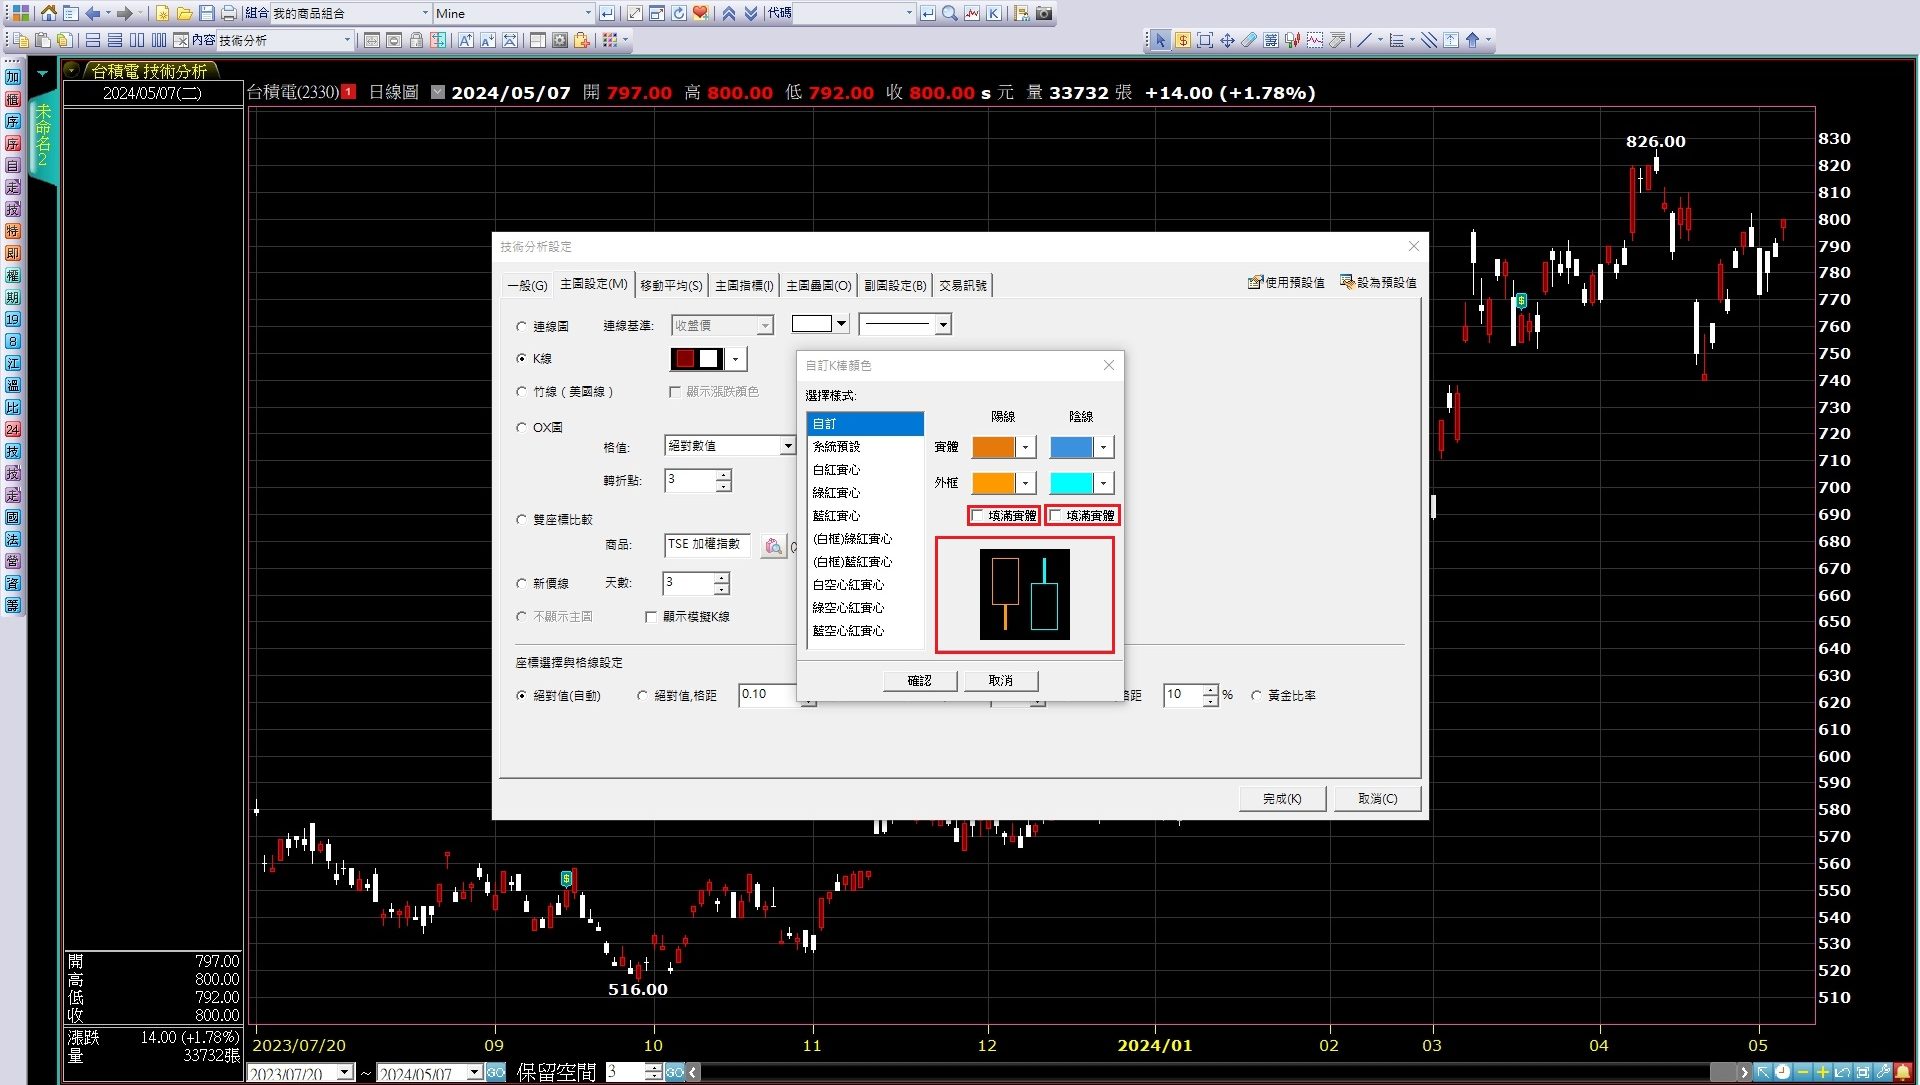The image size is (1920, 1085).
Task: Click the double down-chevron icon
Action: (751, 13)
